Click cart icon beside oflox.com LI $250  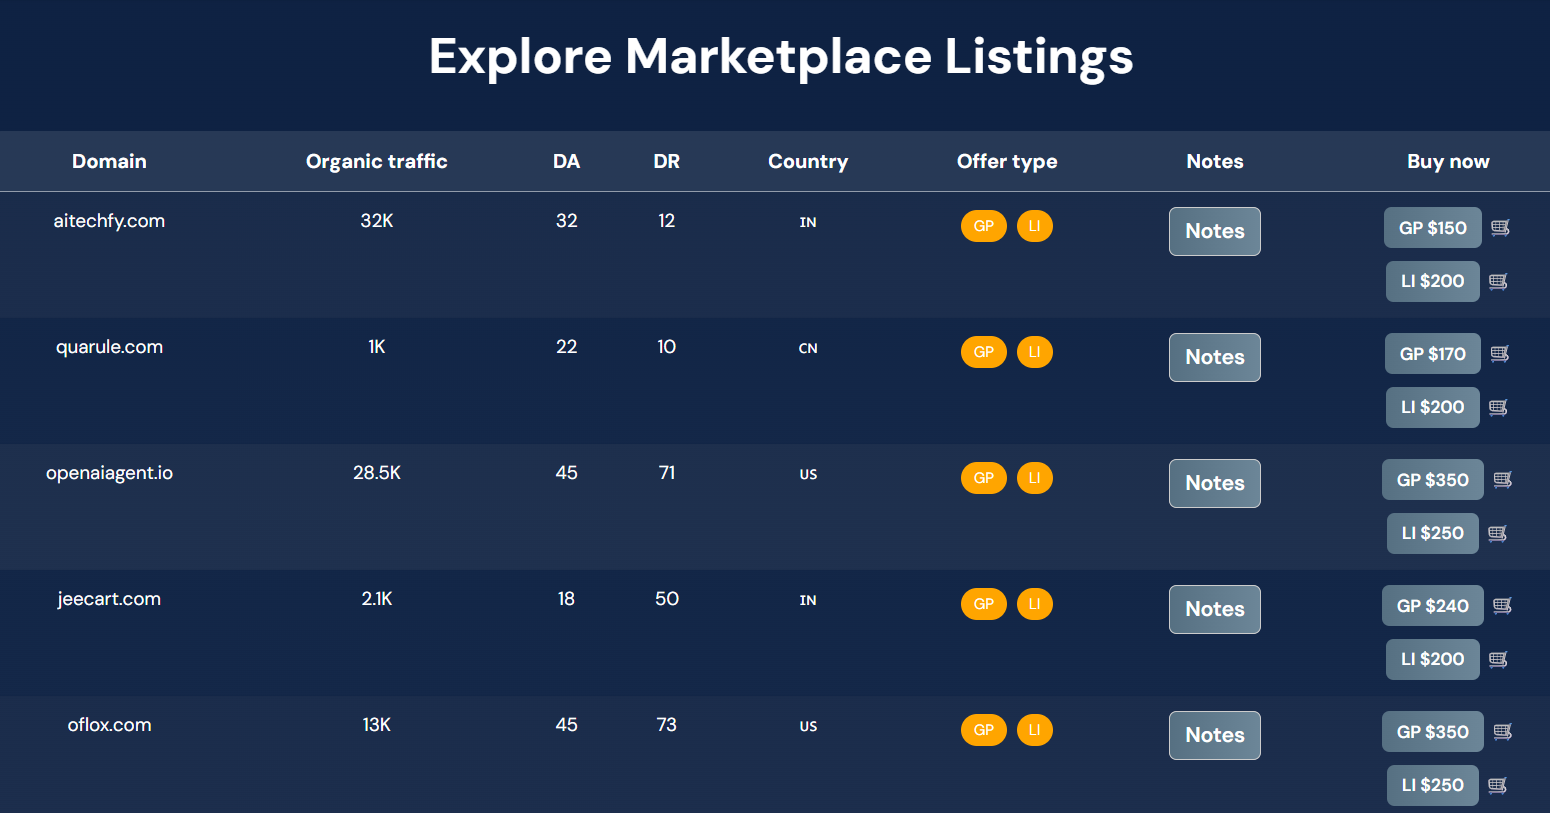pos(1497,786)
